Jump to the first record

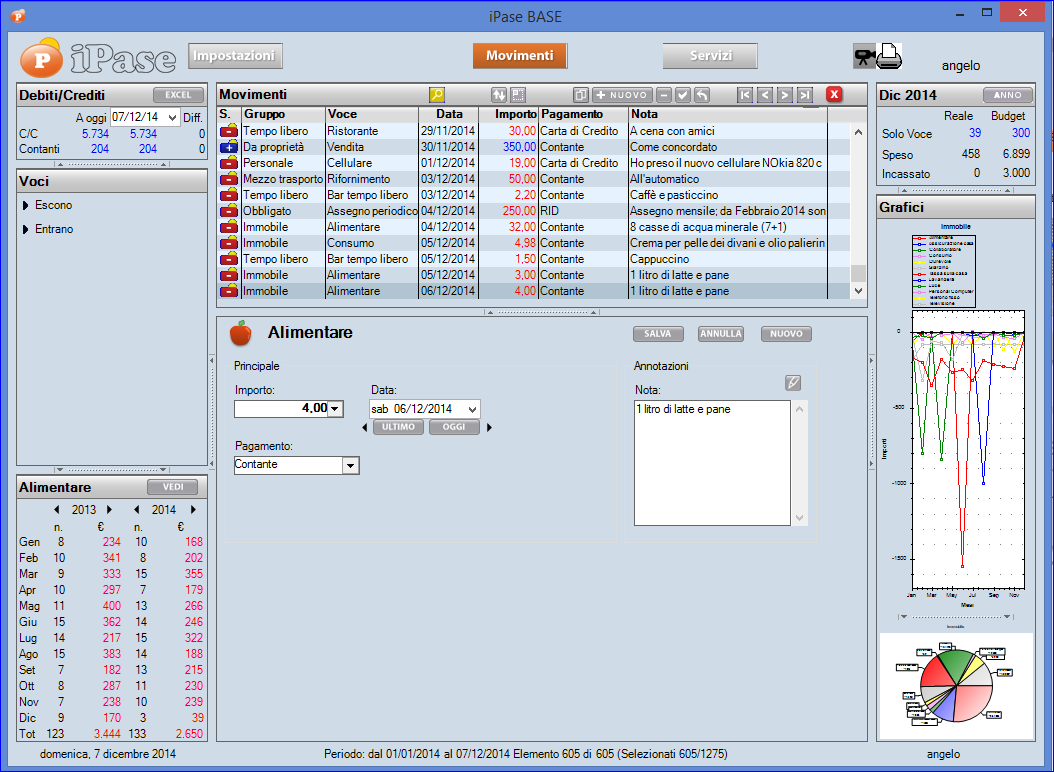tap(745, 95)
